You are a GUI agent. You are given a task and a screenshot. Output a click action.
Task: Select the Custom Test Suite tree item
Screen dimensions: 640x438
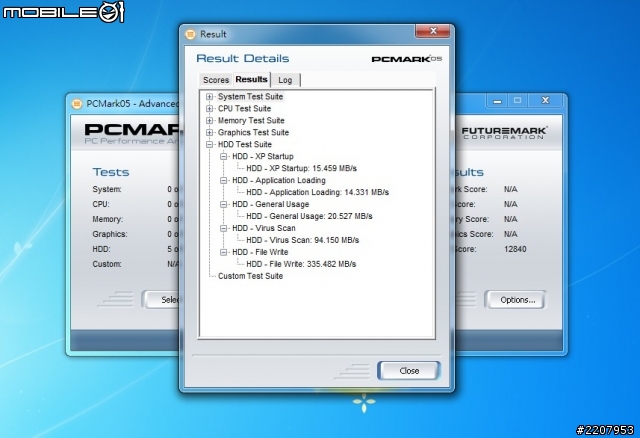click(251, 276)
